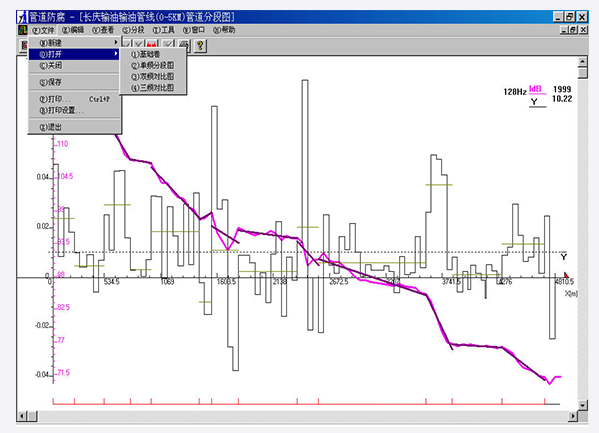Viewport: 599px width, 433px height.
Task: Click the horizontal scrollbar right arrow
Action: pyautogui.click(x=572, y=416)
